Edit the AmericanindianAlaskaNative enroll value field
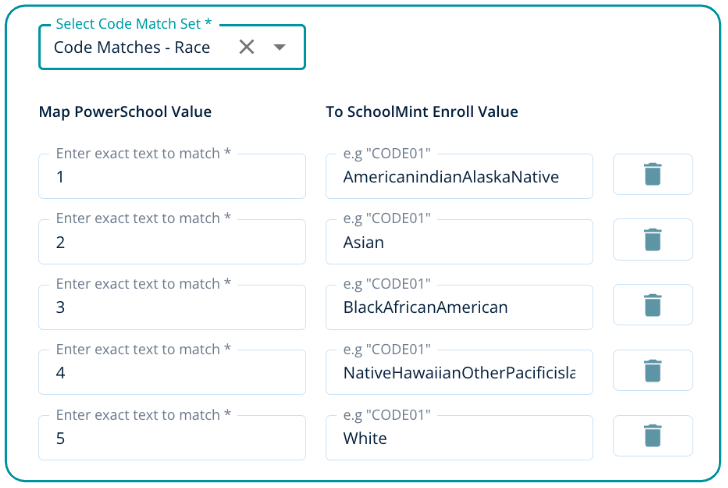 pyautogui.click(x=459, y=177)
